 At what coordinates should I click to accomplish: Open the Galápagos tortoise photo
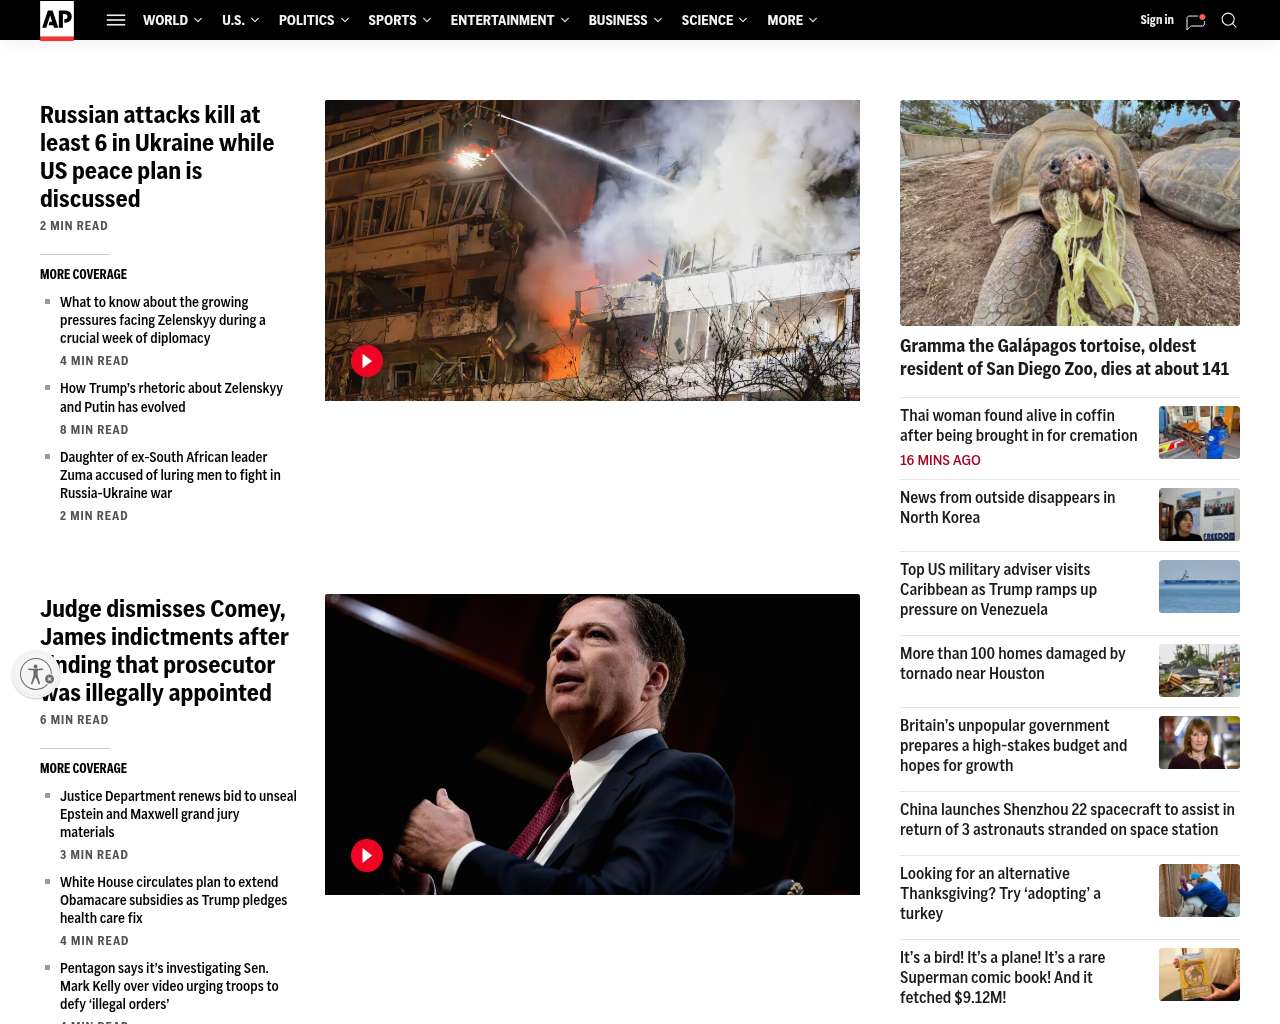click(x=1070, y=213)
